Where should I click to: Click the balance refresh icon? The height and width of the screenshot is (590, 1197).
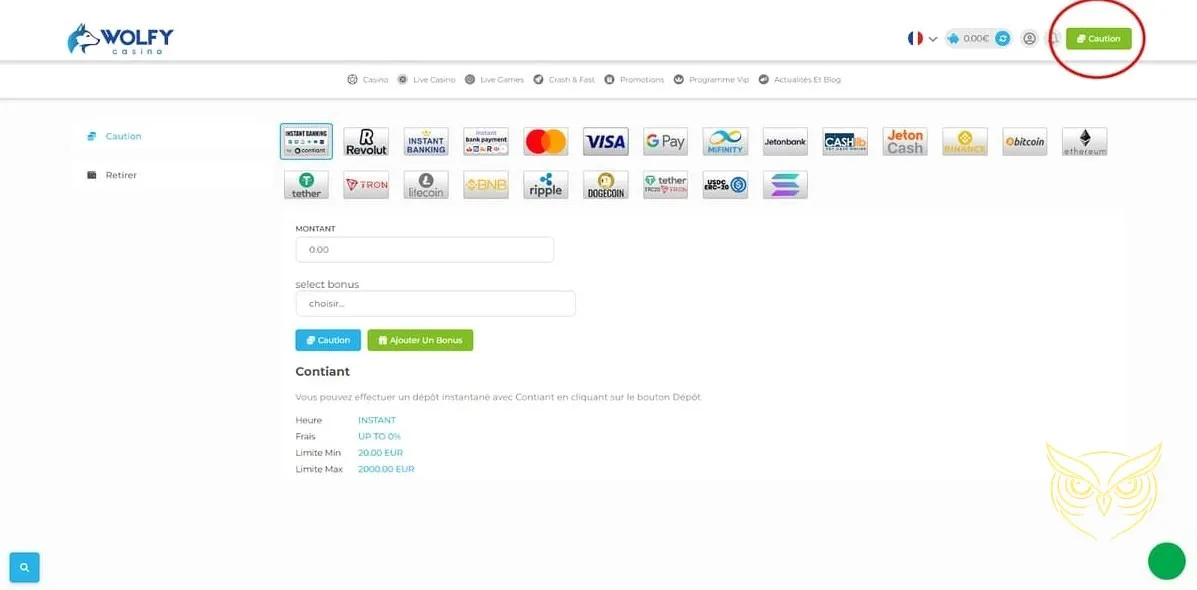(x=1002, y=39)
